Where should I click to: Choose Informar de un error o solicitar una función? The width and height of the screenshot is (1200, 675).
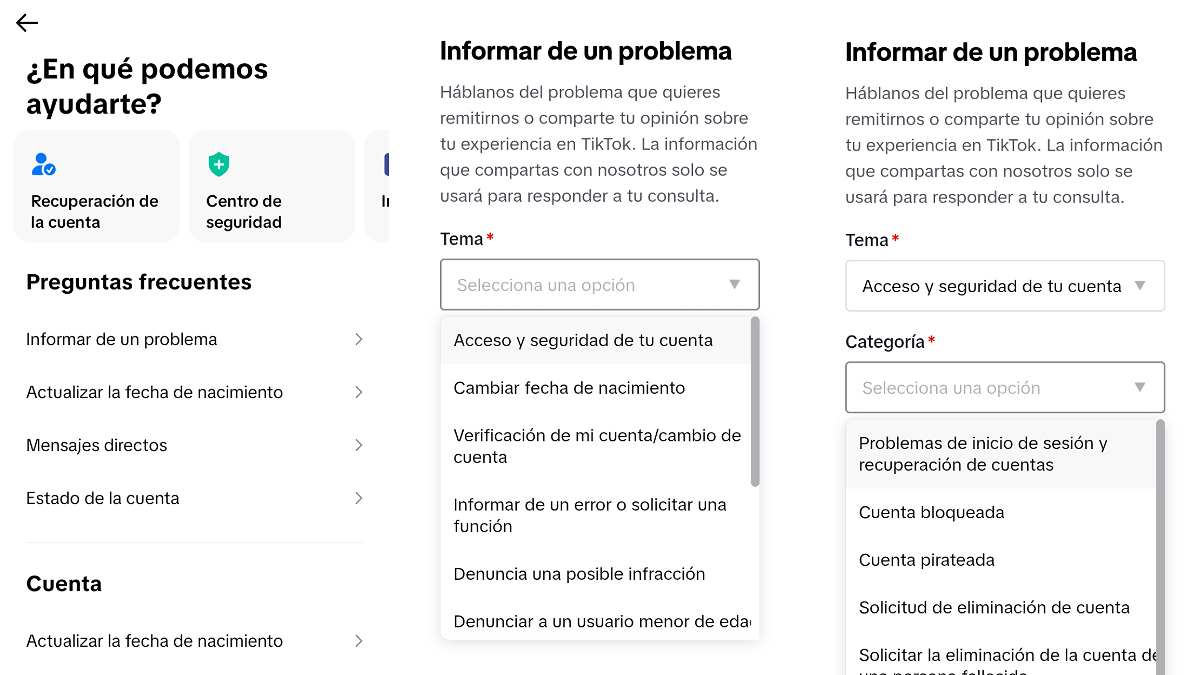coord(596,515)
